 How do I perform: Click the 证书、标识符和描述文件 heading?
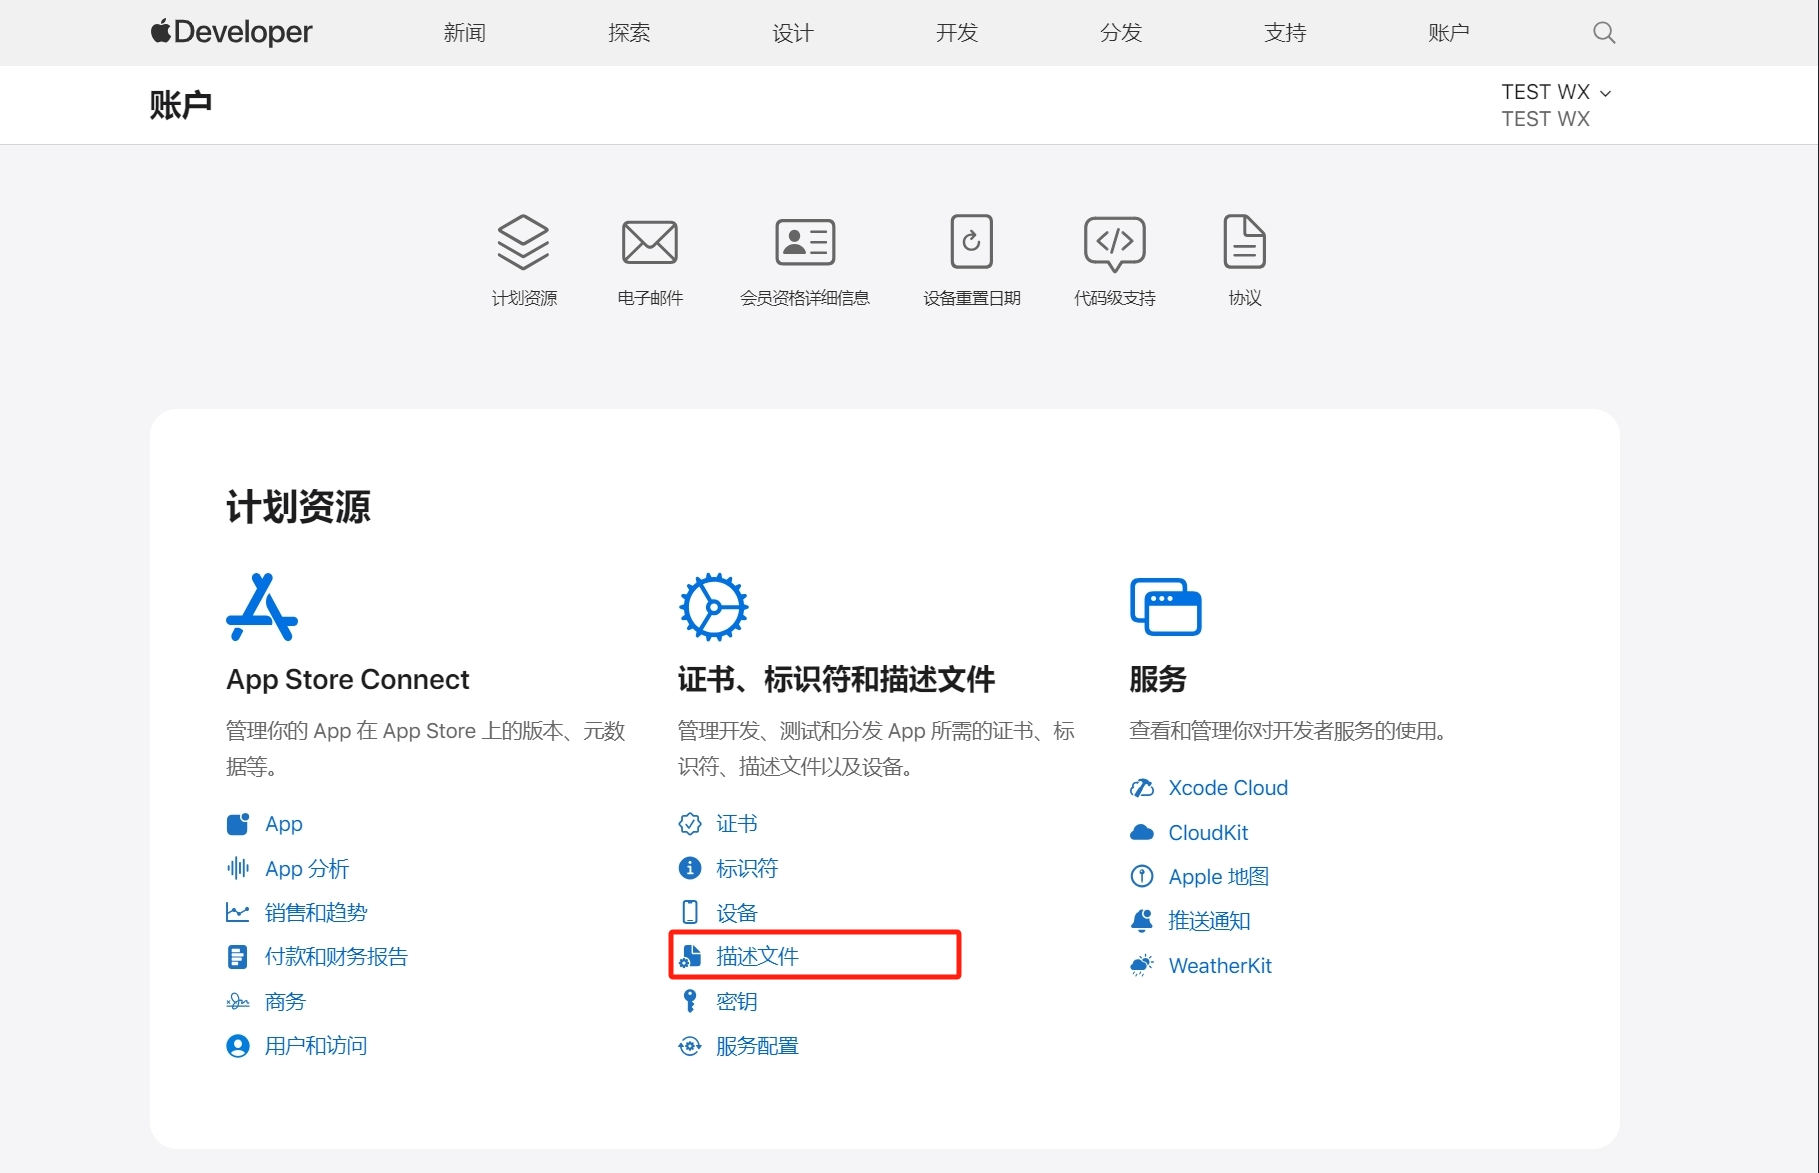[836, 680]
